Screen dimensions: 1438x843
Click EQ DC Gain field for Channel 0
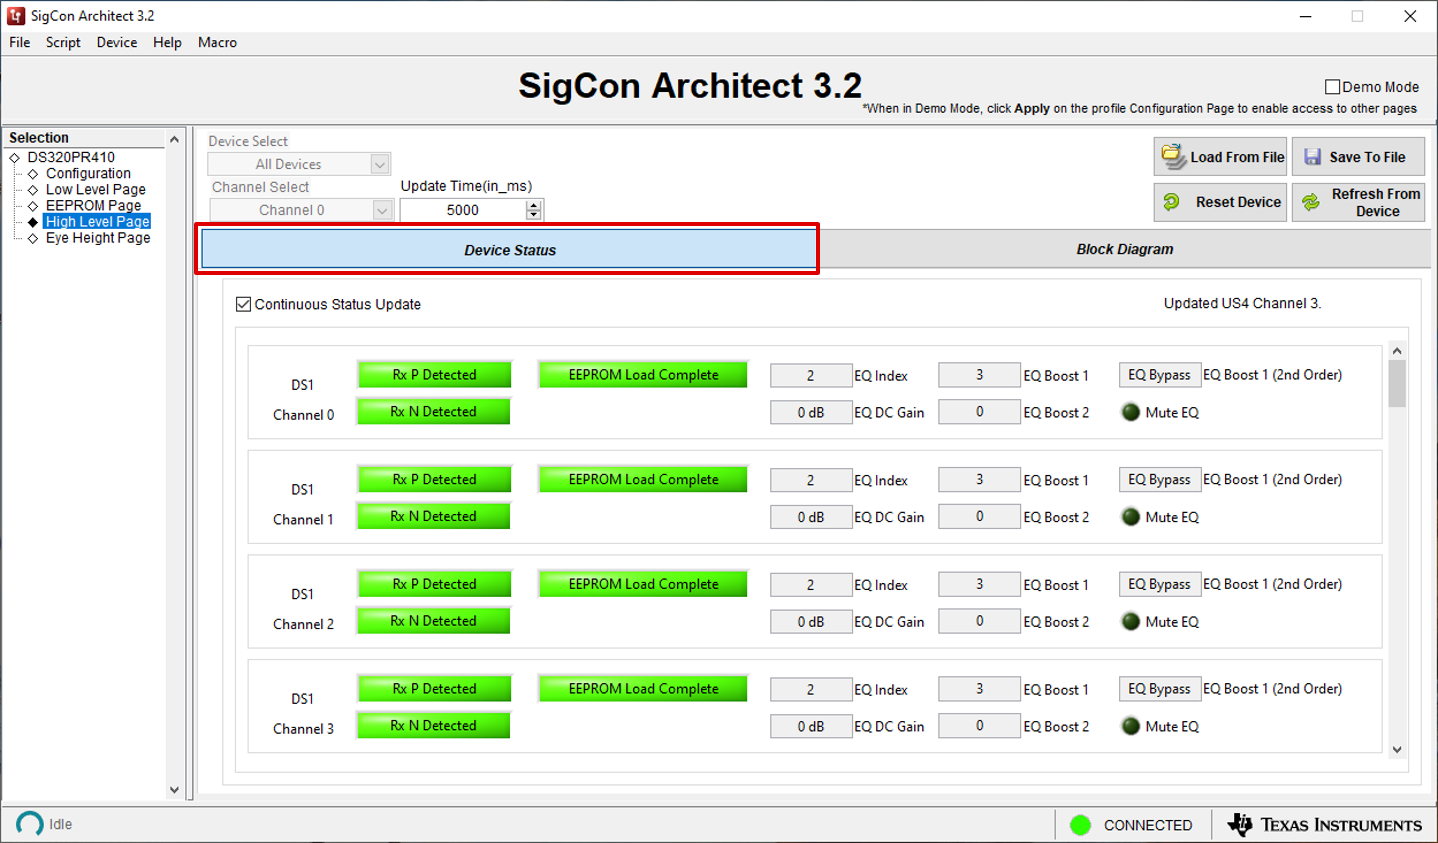pyautogui.click(x=811, y=412)
